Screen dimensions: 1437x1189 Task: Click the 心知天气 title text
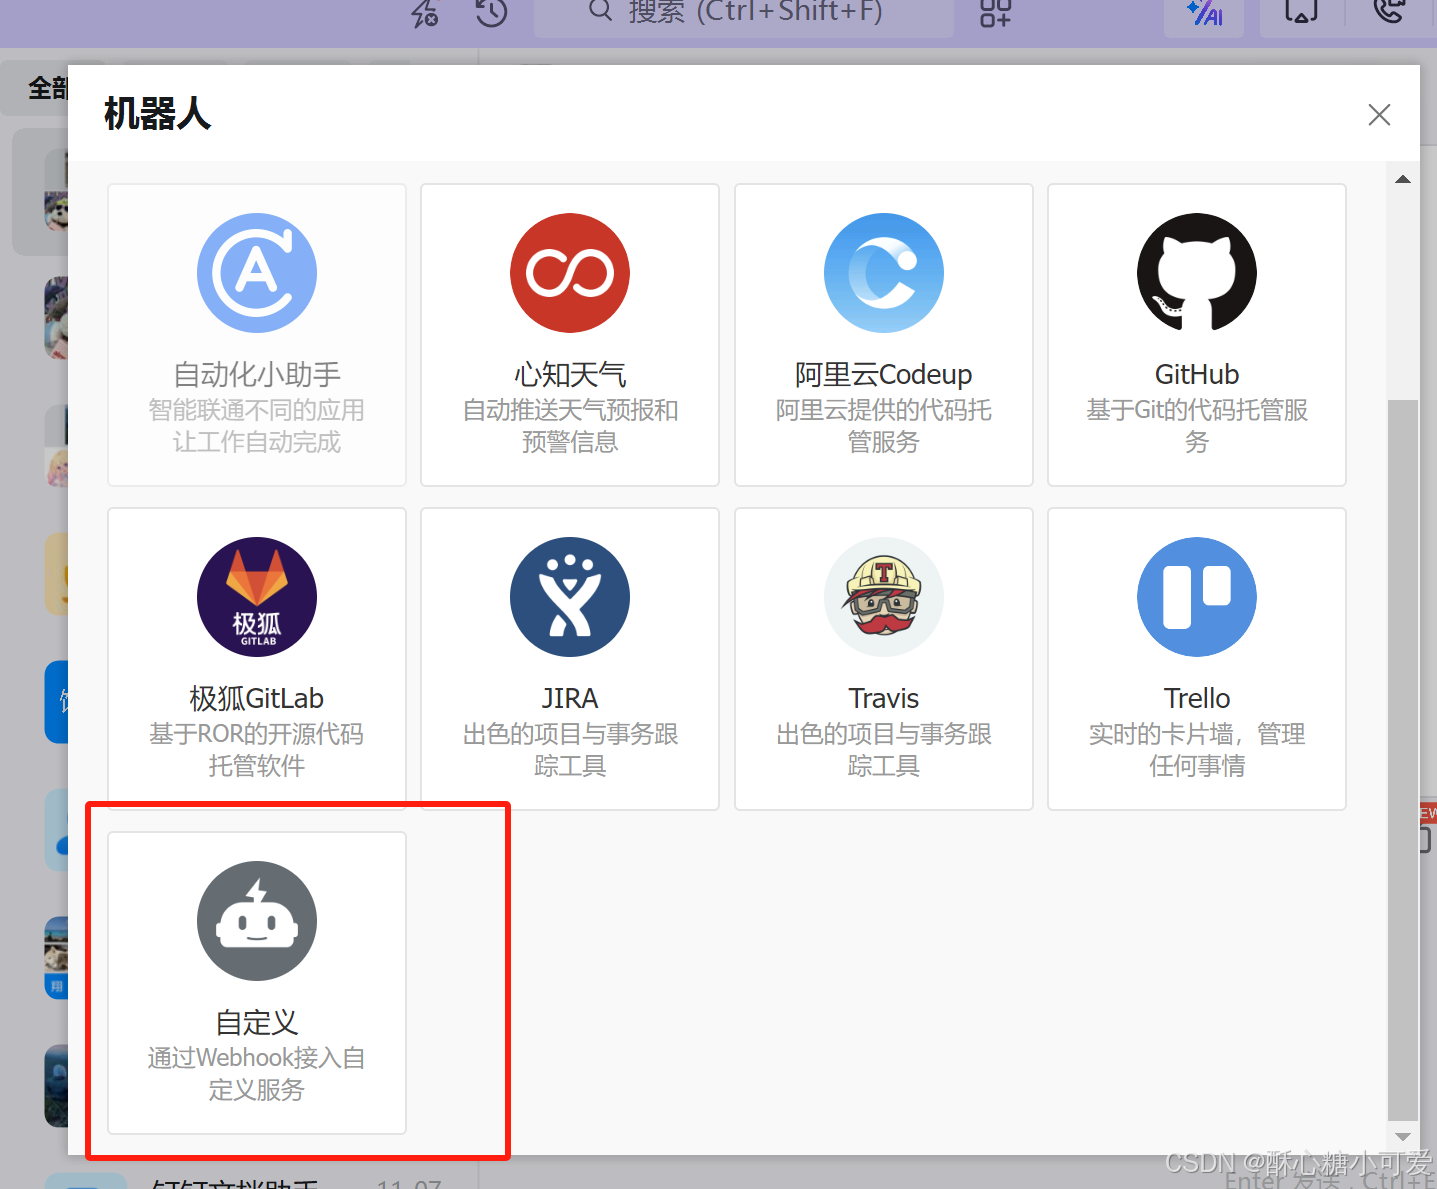pyautogui.click(x=570, y=375)
